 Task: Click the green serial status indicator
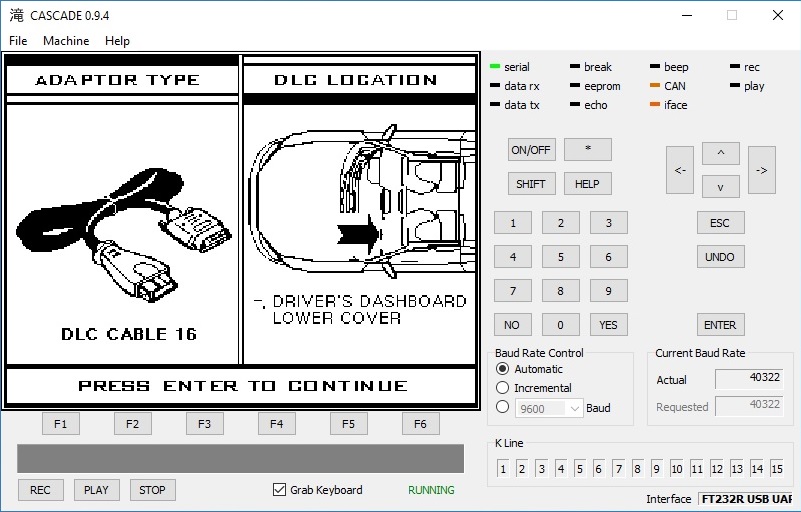coord(495,67)
